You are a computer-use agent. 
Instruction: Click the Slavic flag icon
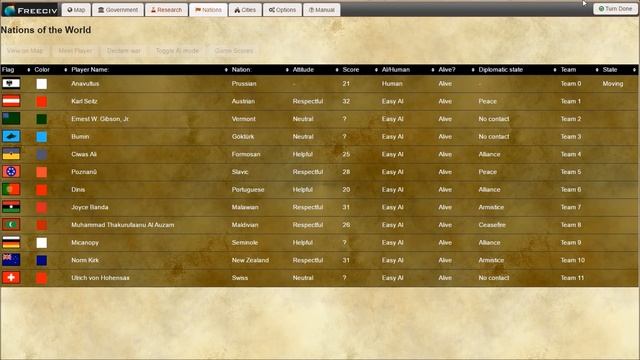coord(11,172)
